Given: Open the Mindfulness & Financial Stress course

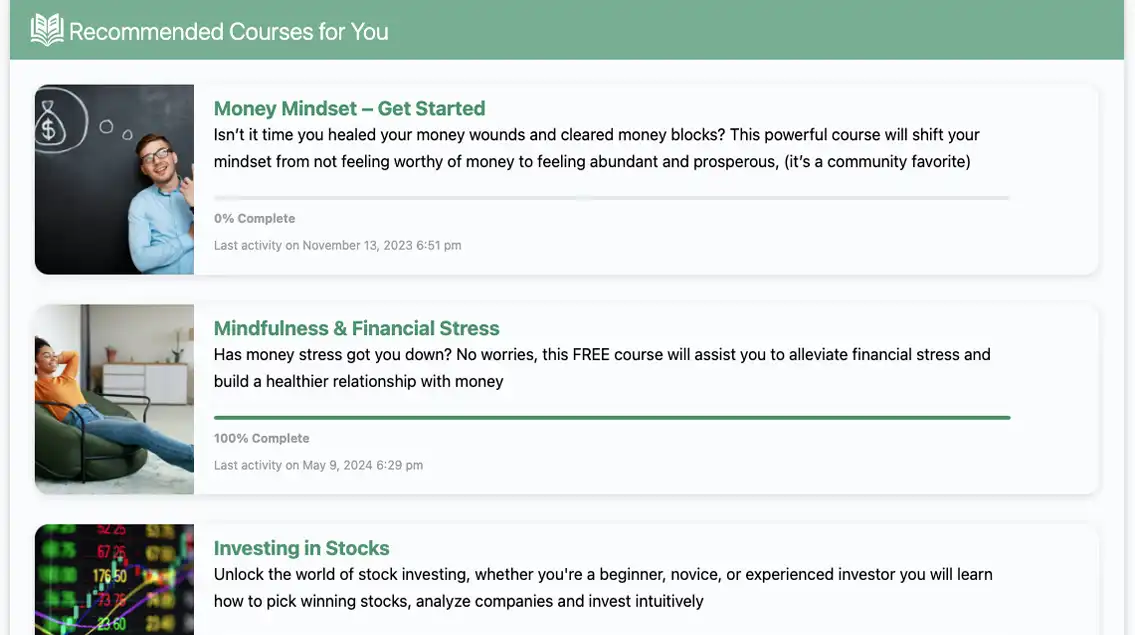Looking at the screenshot, I should [x=356, y=328].
